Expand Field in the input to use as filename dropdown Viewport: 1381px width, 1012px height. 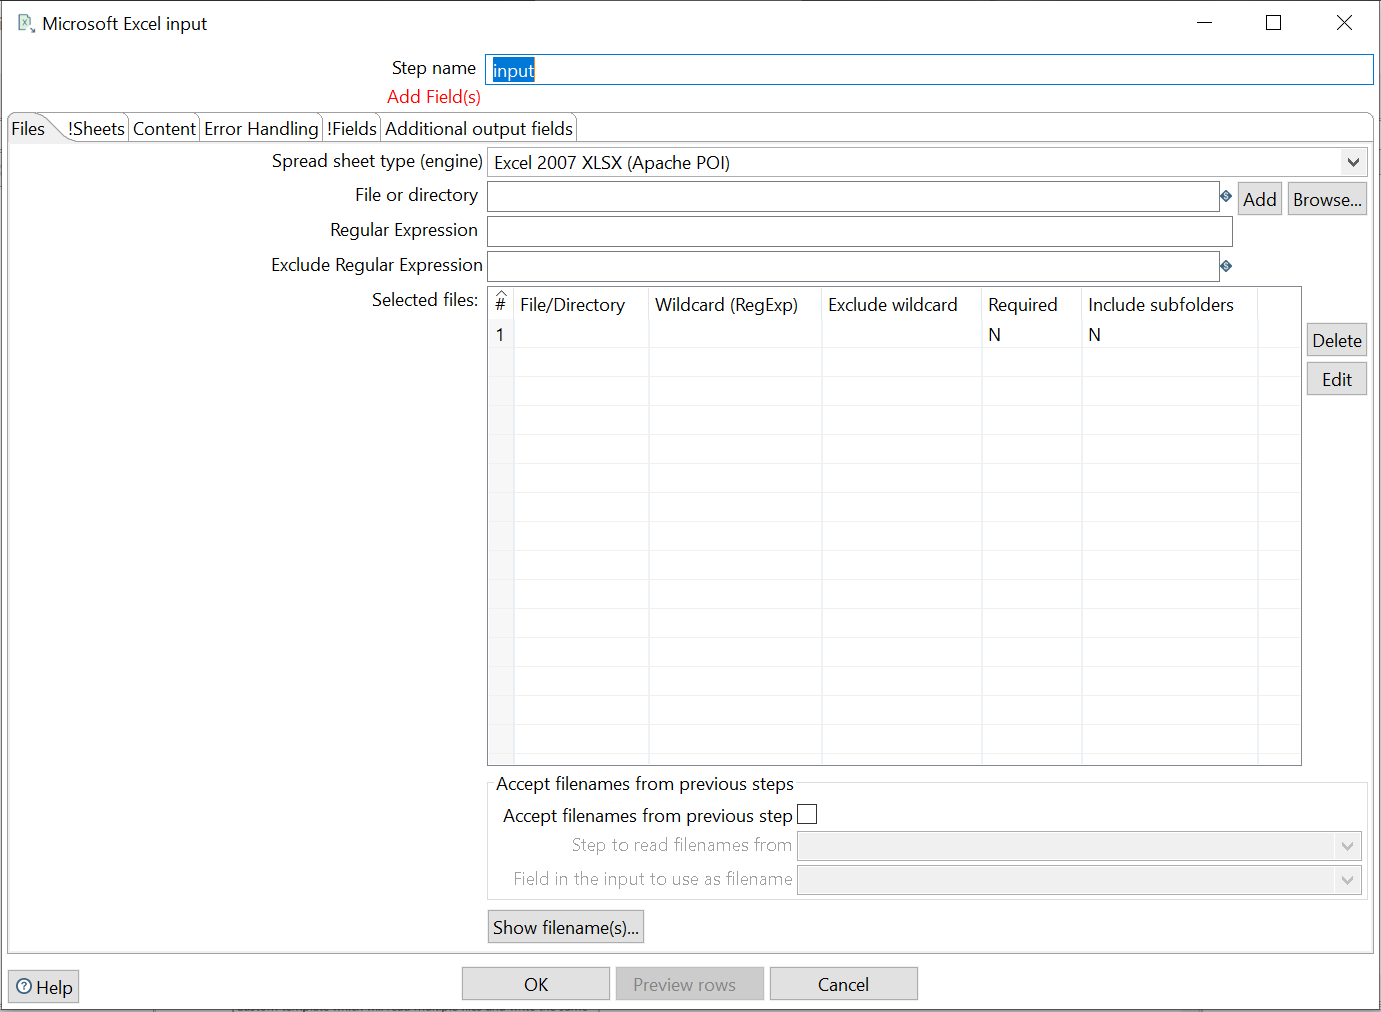(x=1347, y=880)
